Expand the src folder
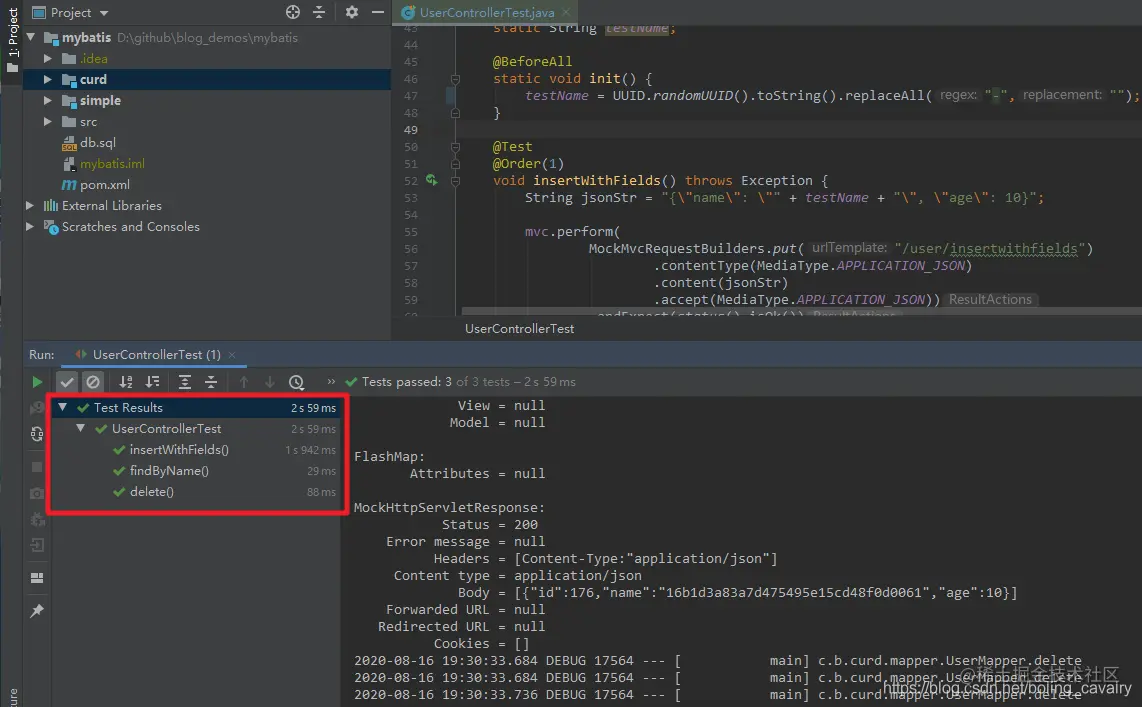This screenshot has width=1142, height=707. (x=47, y=122)
